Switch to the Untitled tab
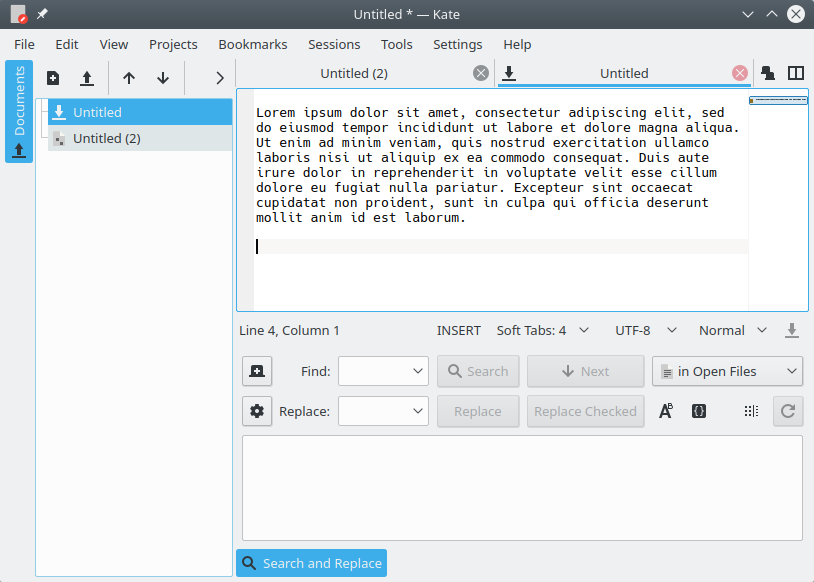 (x=624, y=73)
